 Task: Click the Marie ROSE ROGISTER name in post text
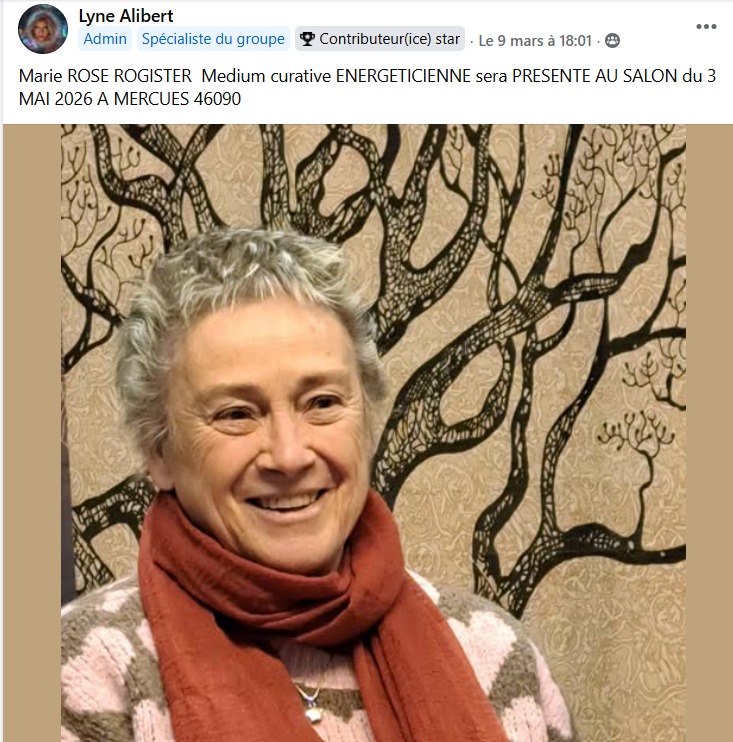click(105, 76)
